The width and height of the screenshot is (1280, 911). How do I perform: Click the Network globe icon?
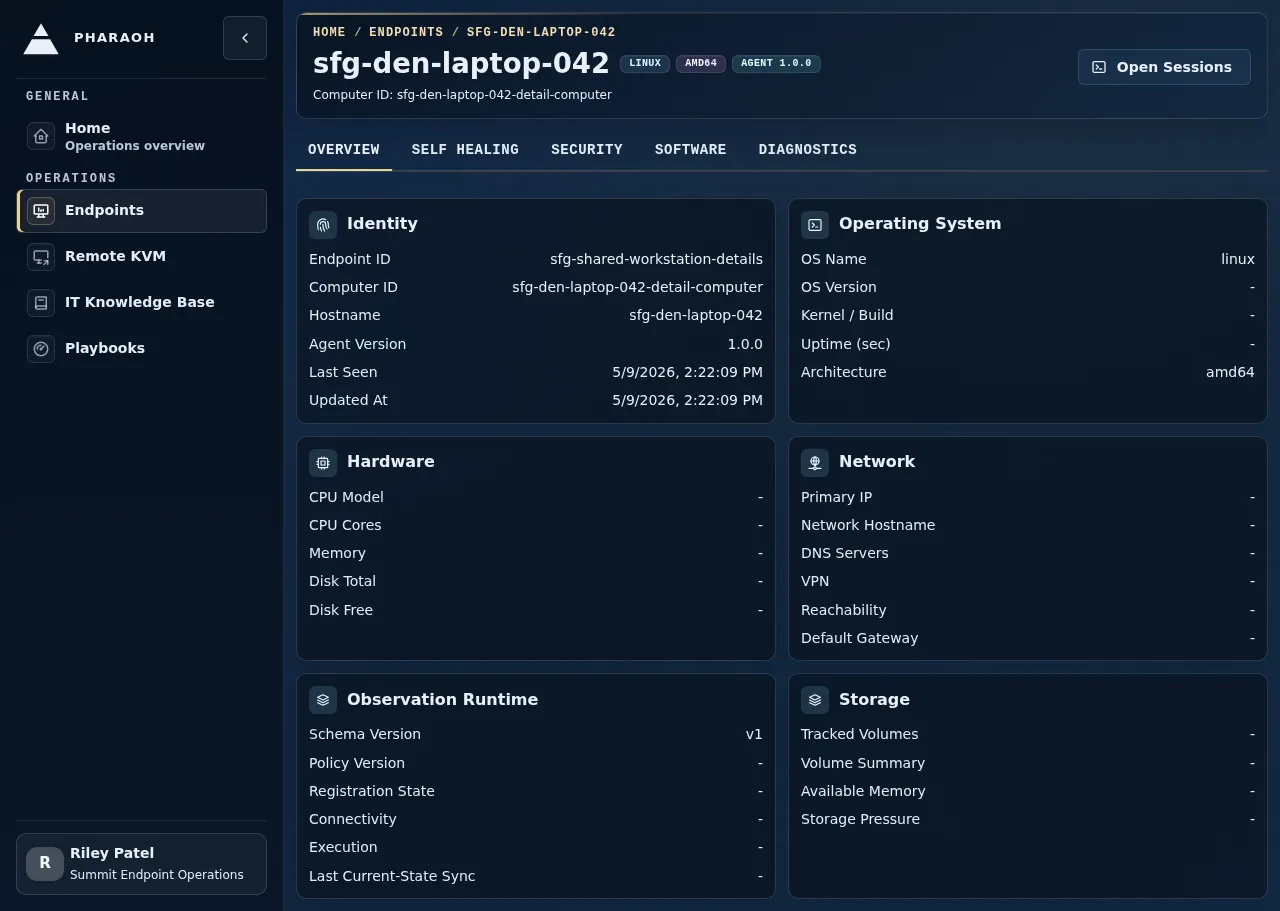click(x=815, y=463)
